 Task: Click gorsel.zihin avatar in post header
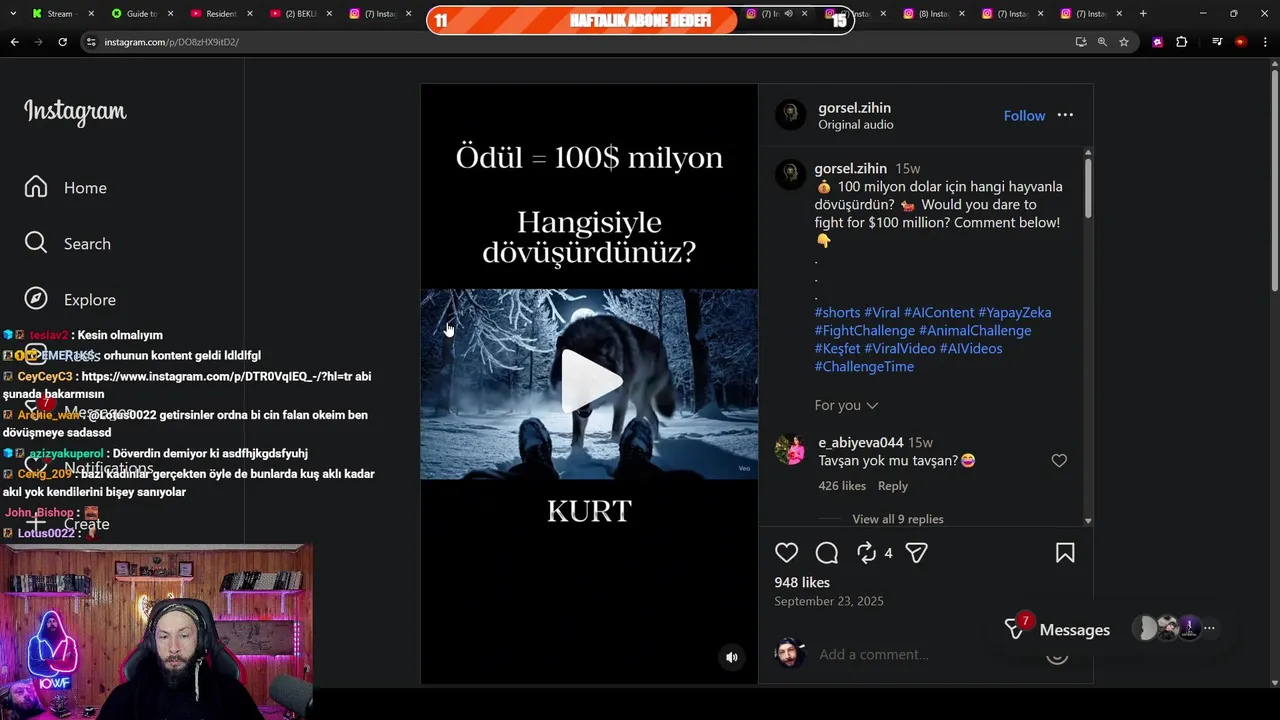tap(790, 115)
